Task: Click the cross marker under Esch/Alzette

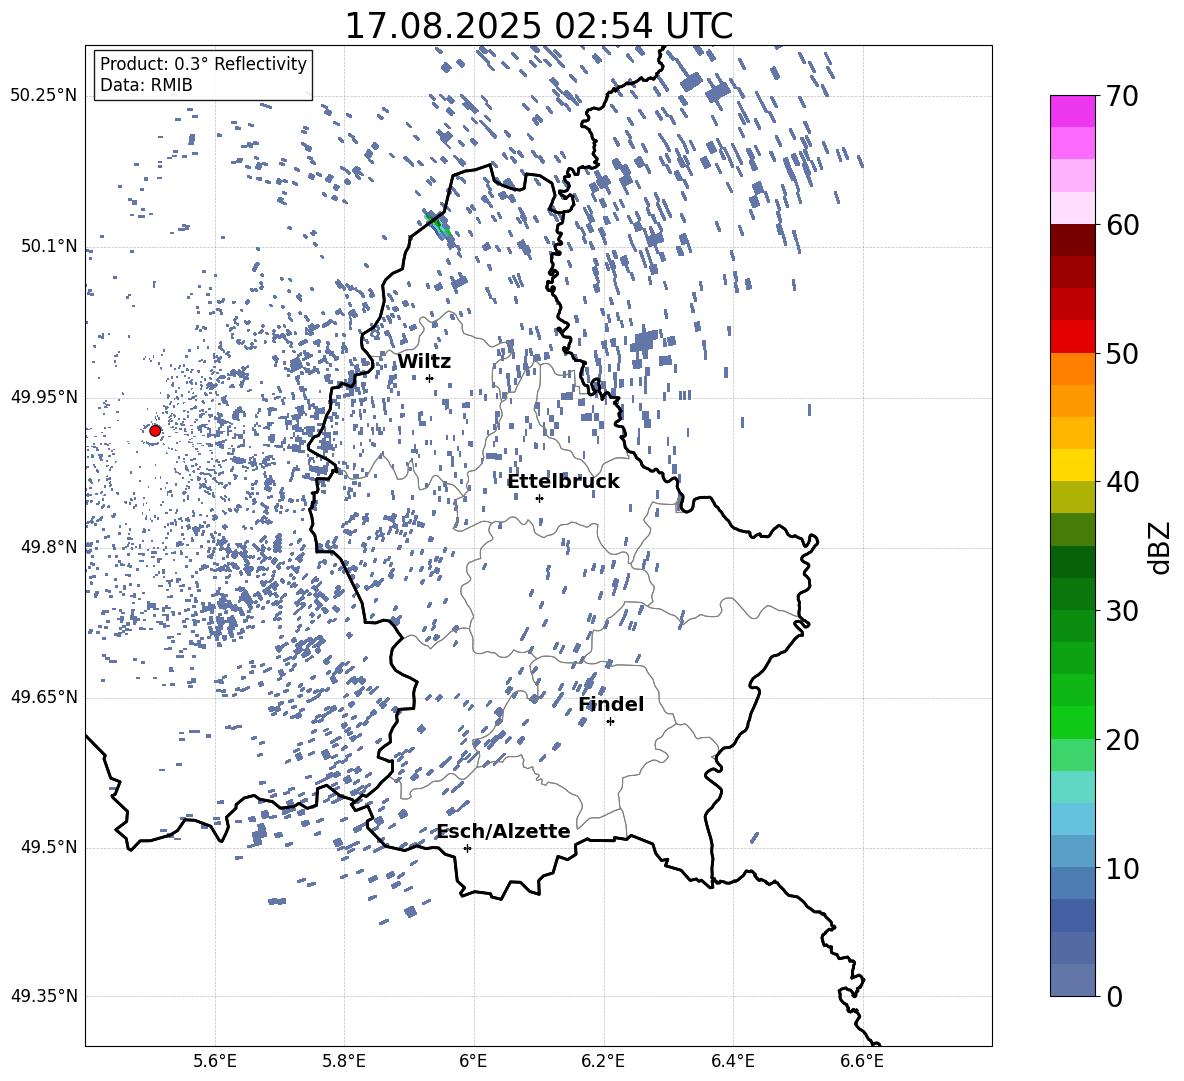Action: [x=467, y=848]
